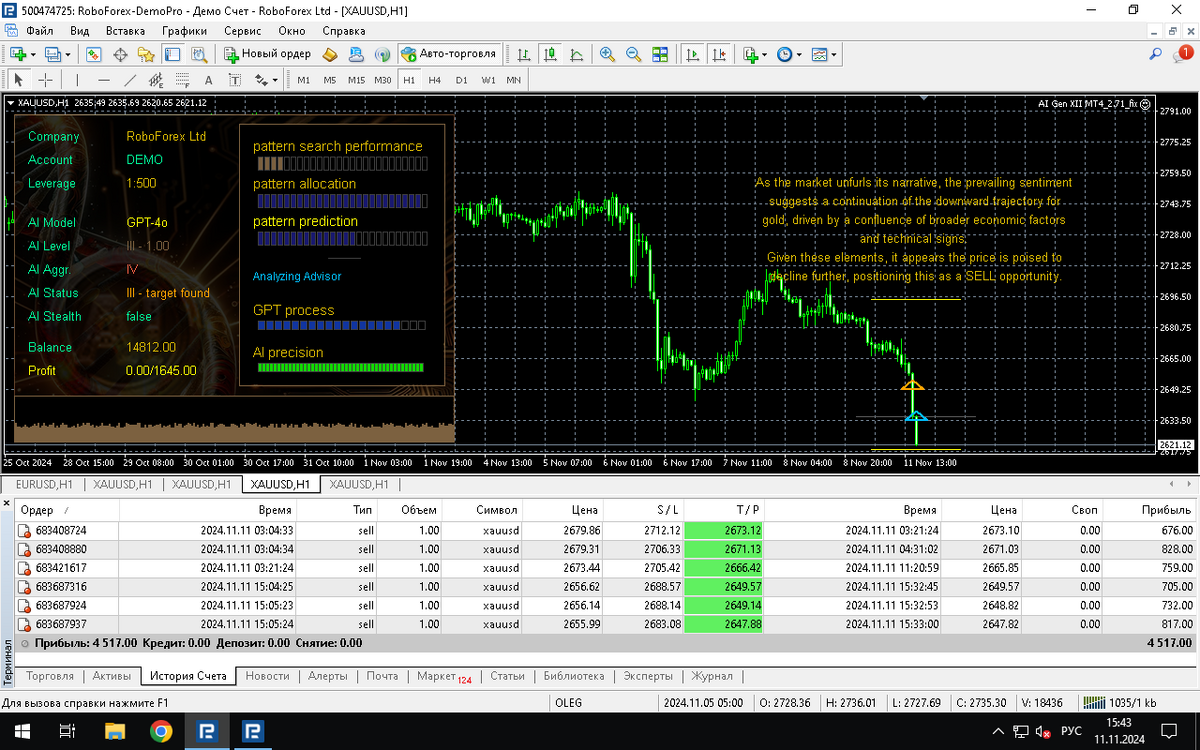The width and height of the screenshot is (1200, 750).
Task: Toggle the Авто-торговля button
Action: point(448,54)
